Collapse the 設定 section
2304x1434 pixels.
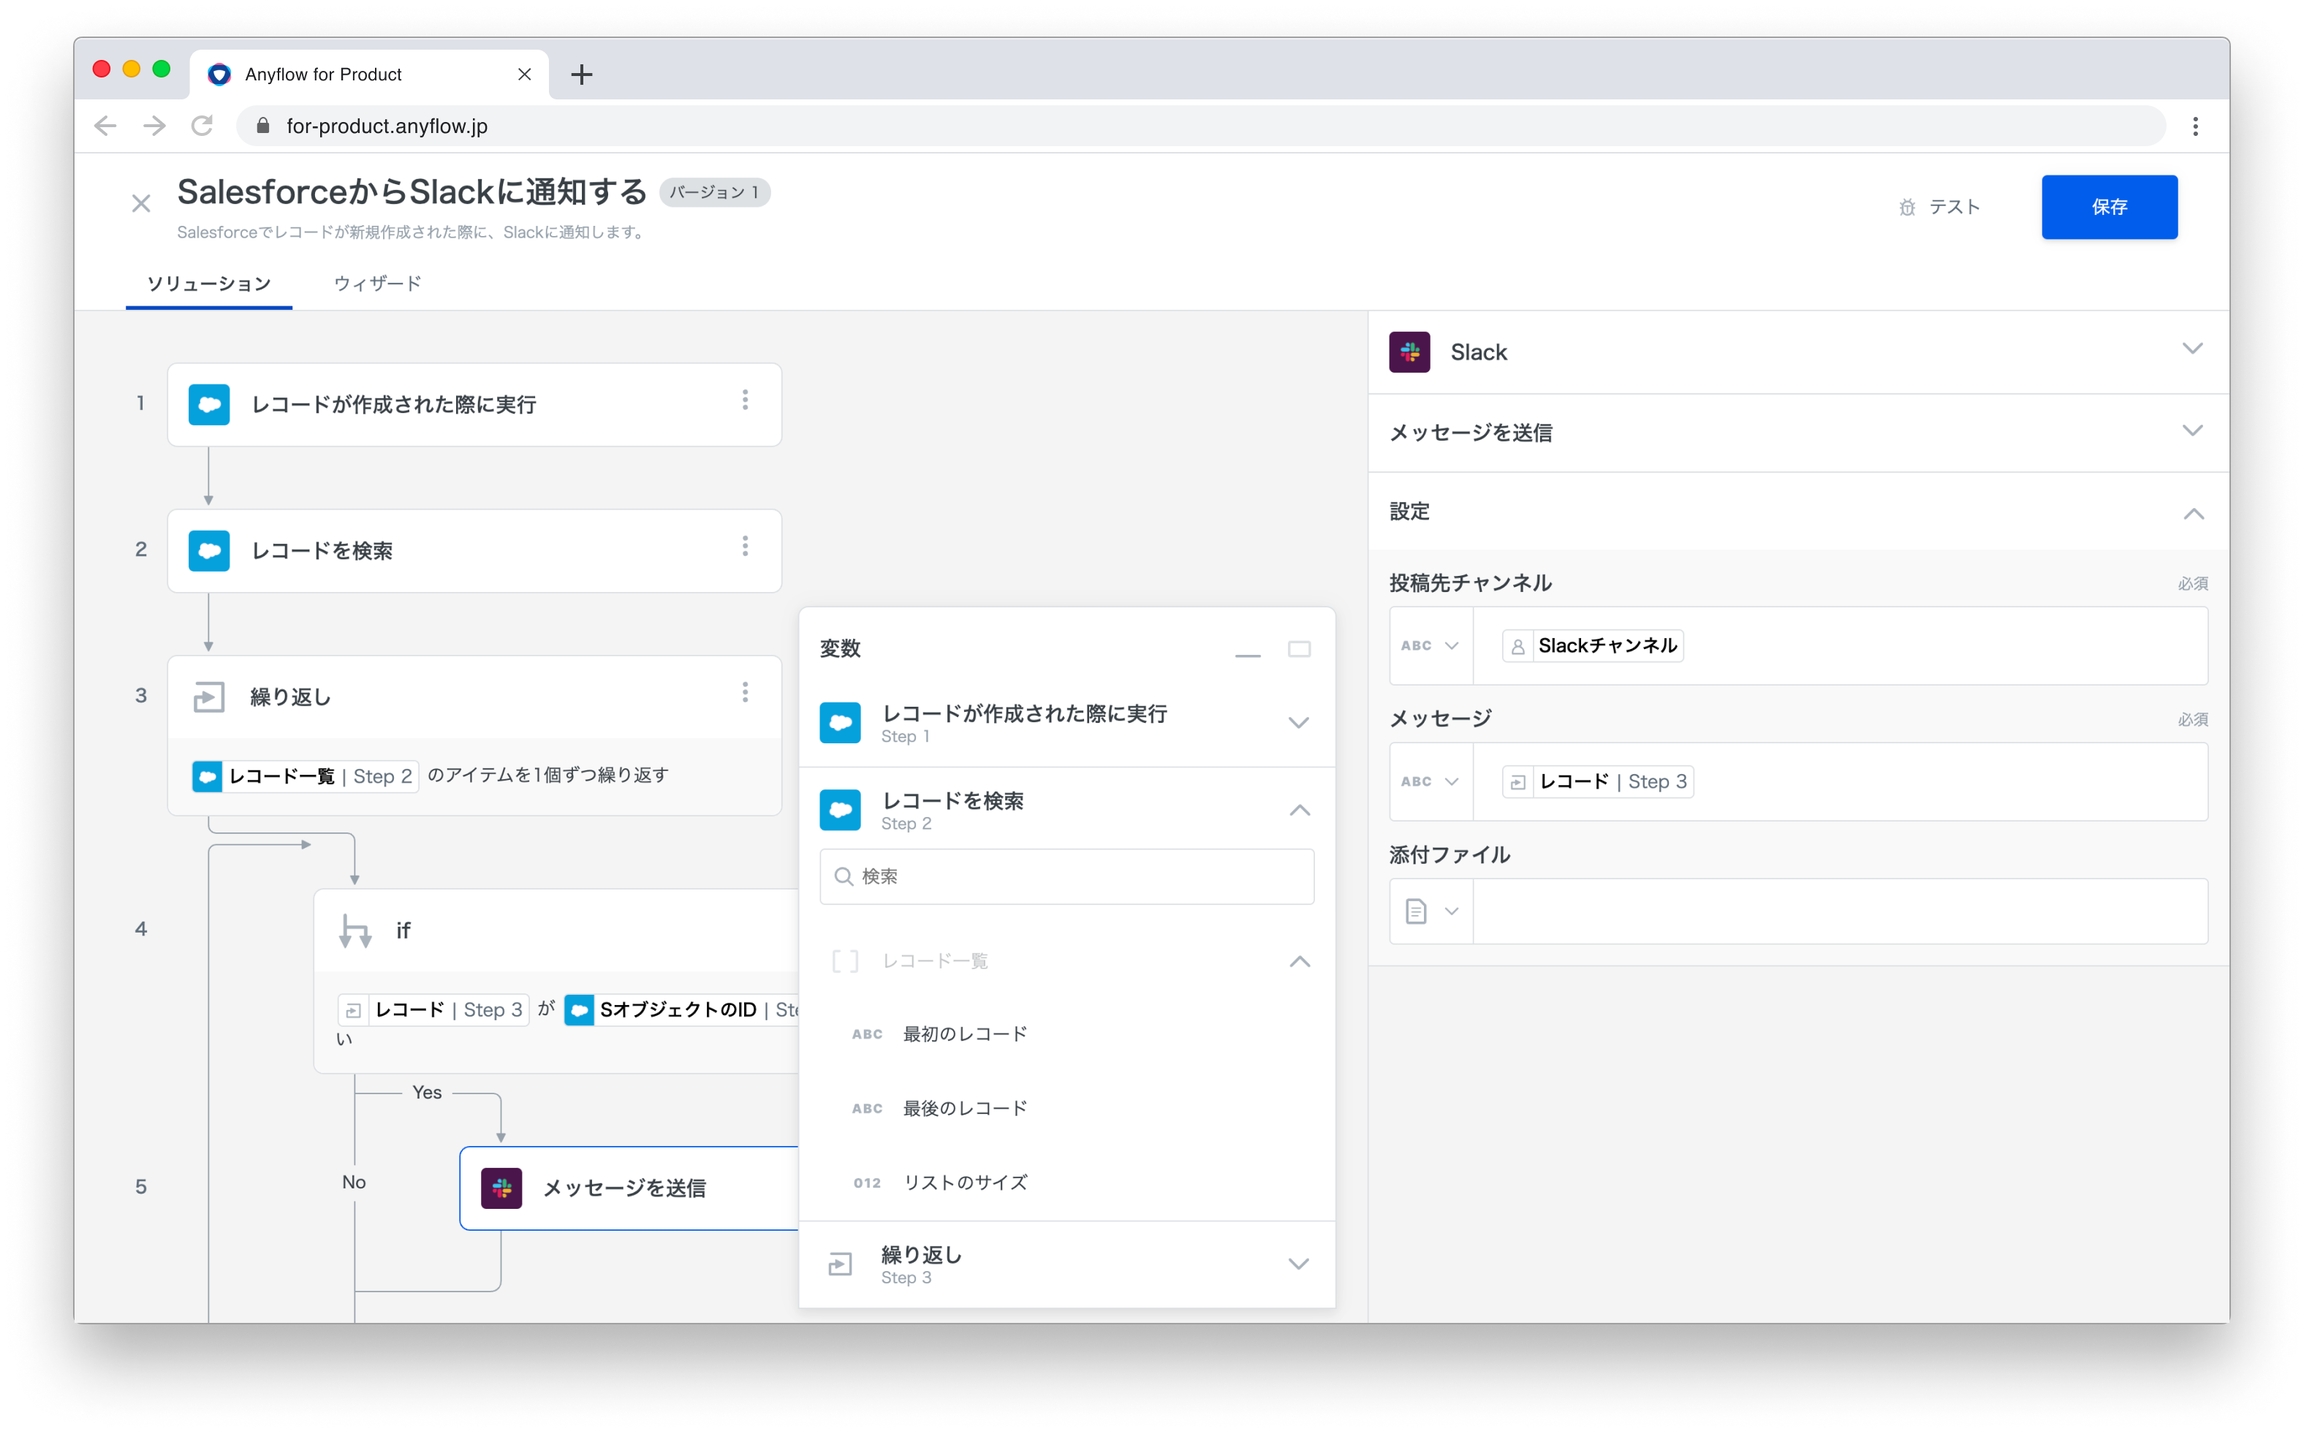pos(2193,514)
